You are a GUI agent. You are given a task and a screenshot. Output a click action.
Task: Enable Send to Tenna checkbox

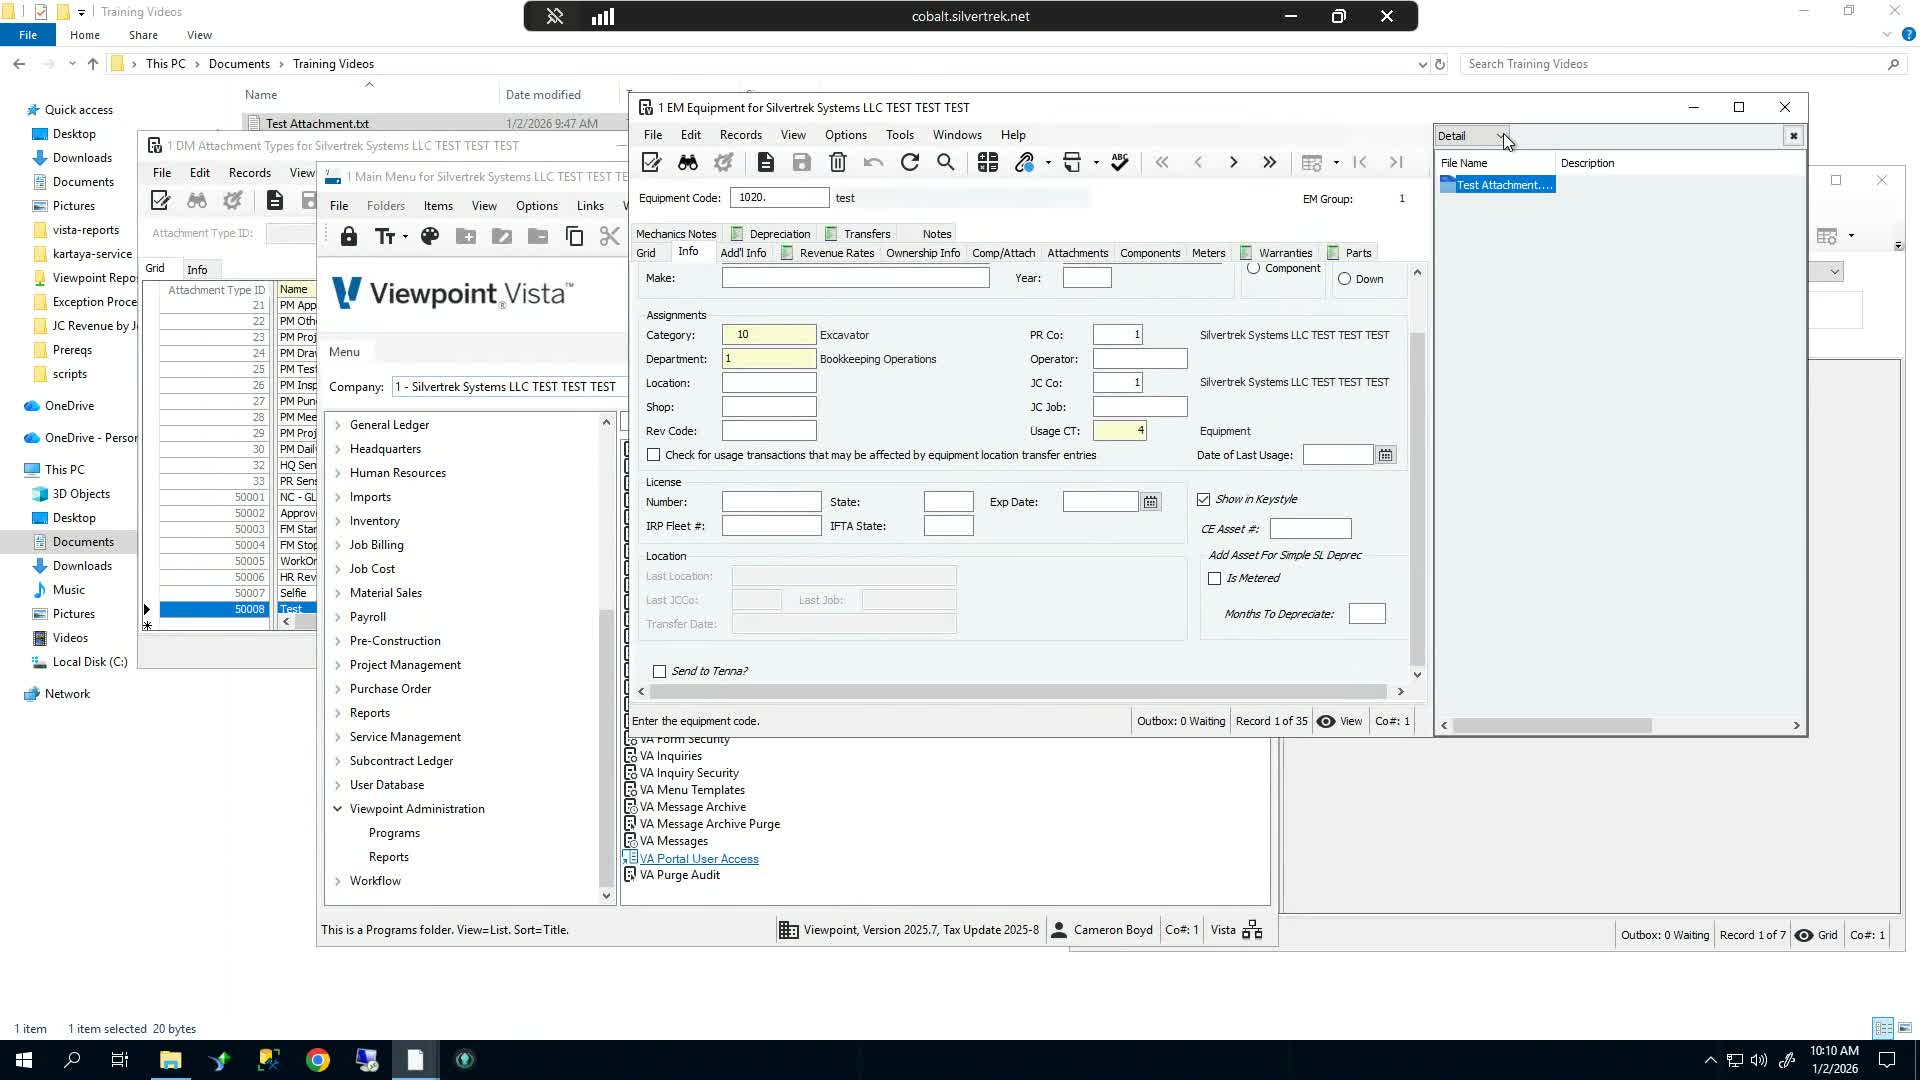pos(660,671)
